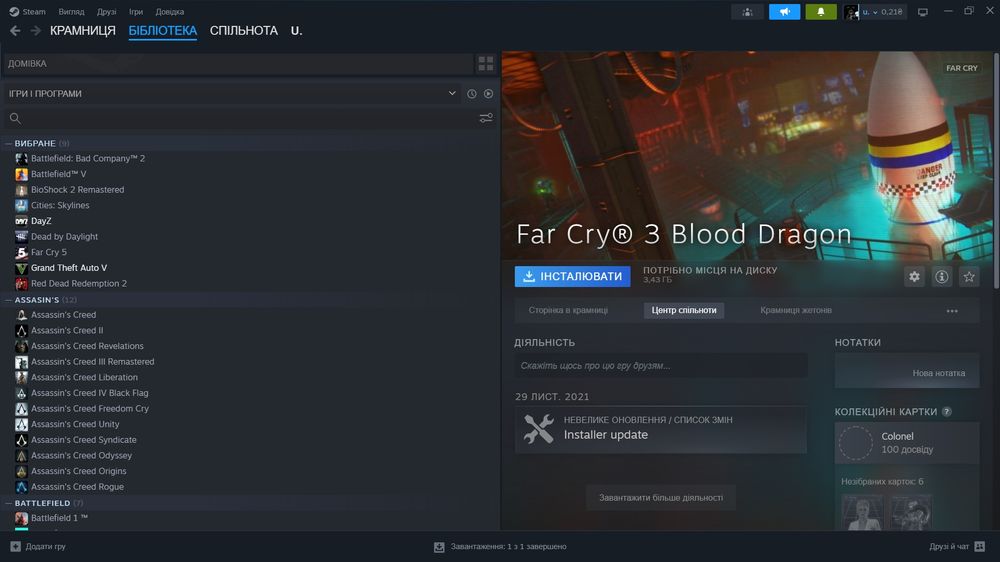Screen dimensions: 1000x562
Task: Open the Steam menu
Action: point(34,11)
